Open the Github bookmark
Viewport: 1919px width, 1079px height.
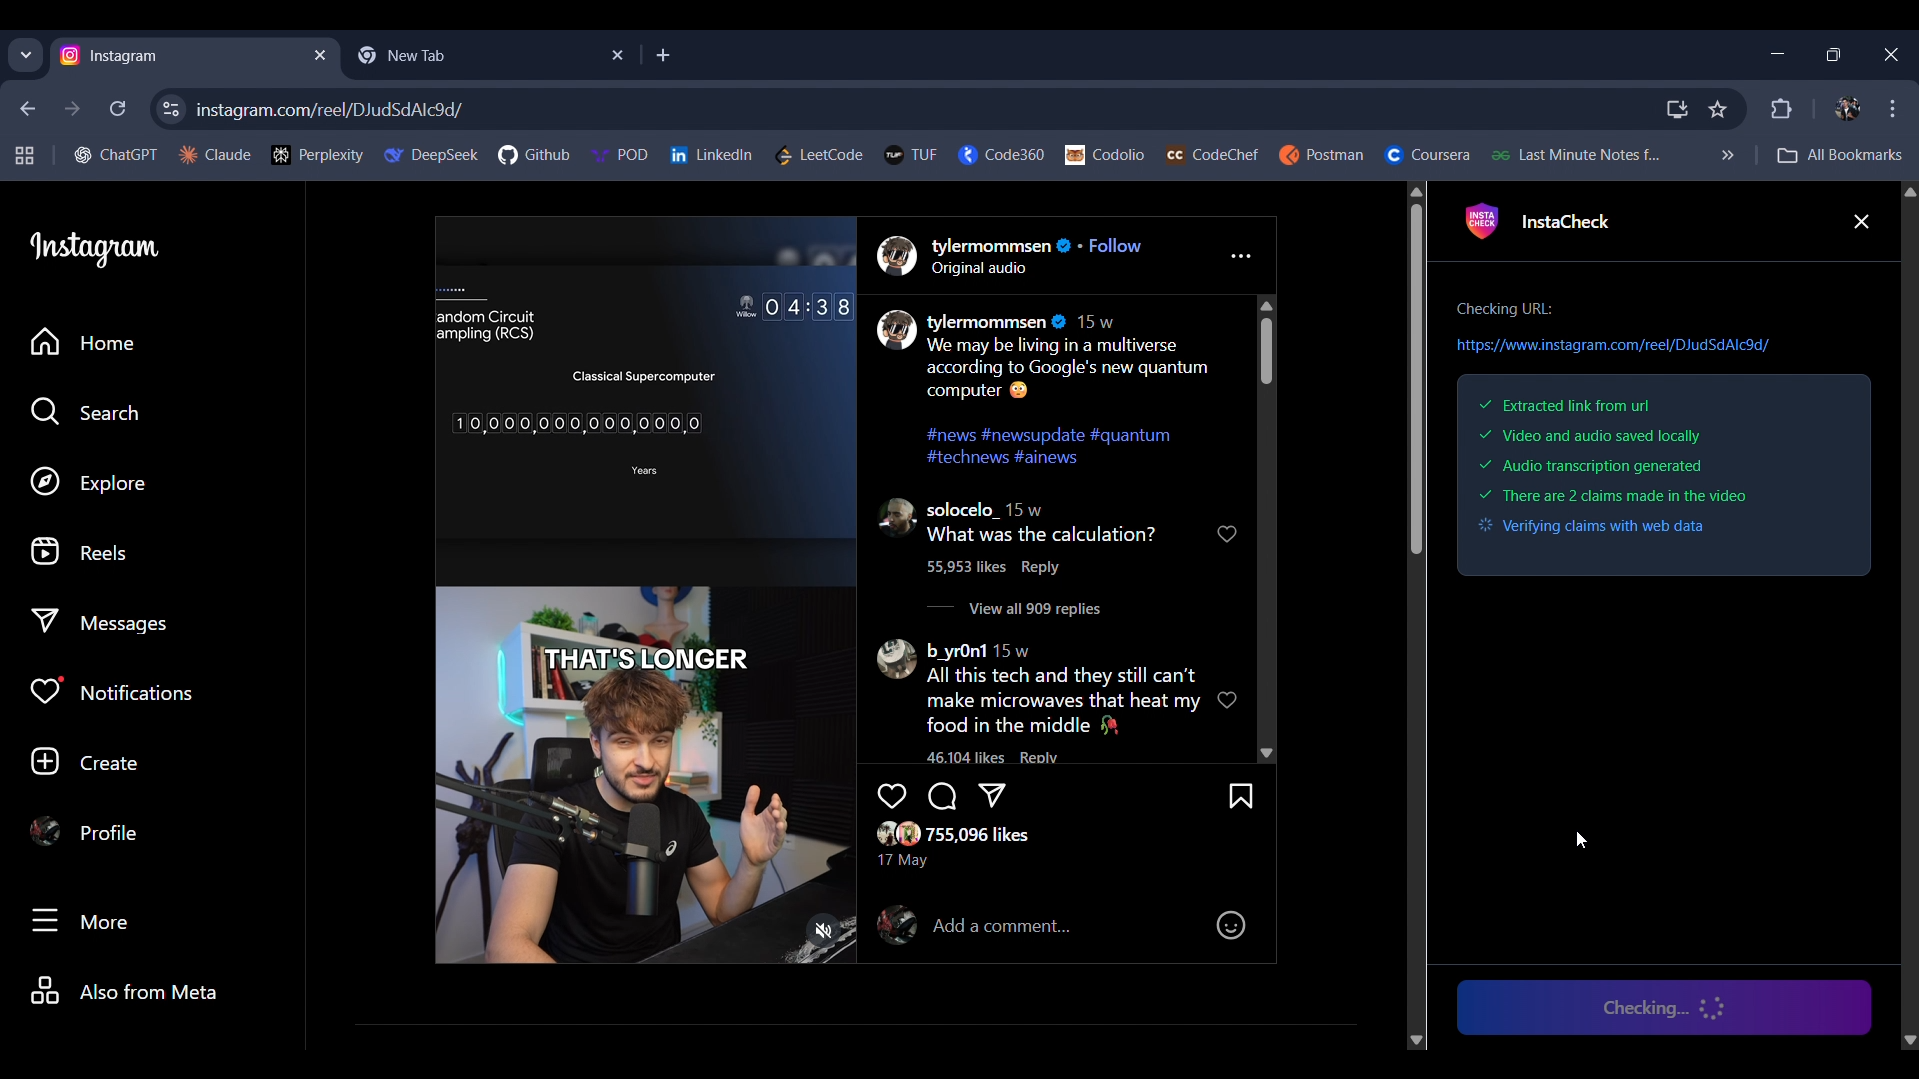click(x=534, y=155)
